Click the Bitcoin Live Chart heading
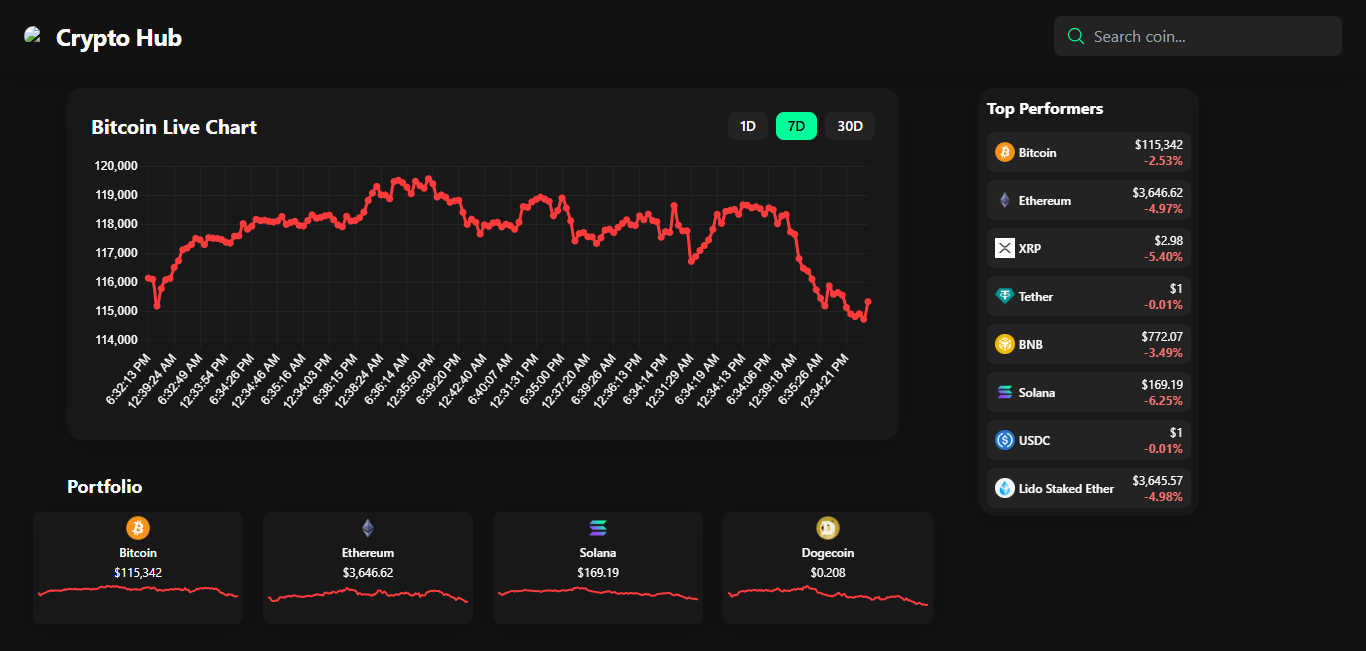1366x651 pixels. [x=174, y=127]
